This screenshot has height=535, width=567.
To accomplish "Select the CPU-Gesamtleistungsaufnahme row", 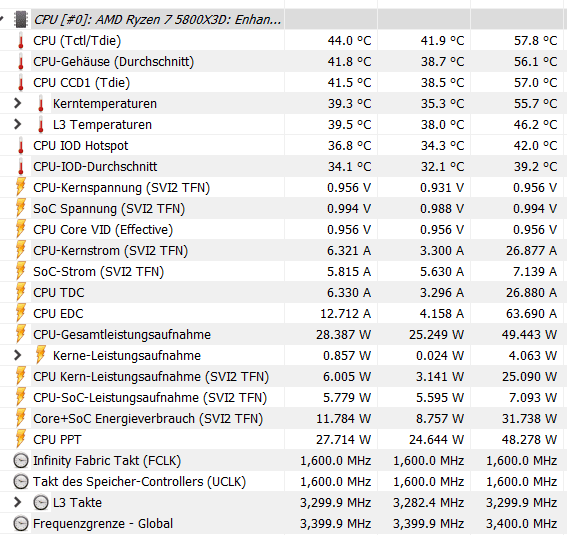I will click(x=284, y=334).
